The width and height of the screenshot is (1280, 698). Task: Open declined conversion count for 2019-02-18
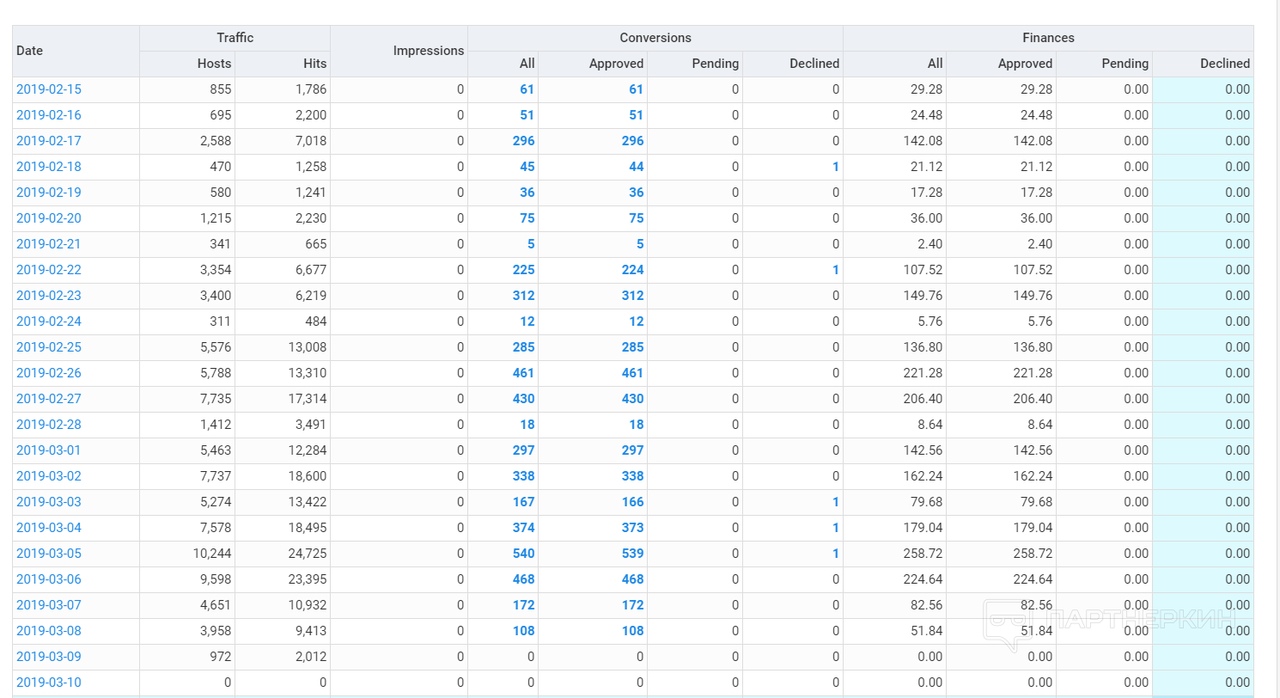(x=835, y=167)
